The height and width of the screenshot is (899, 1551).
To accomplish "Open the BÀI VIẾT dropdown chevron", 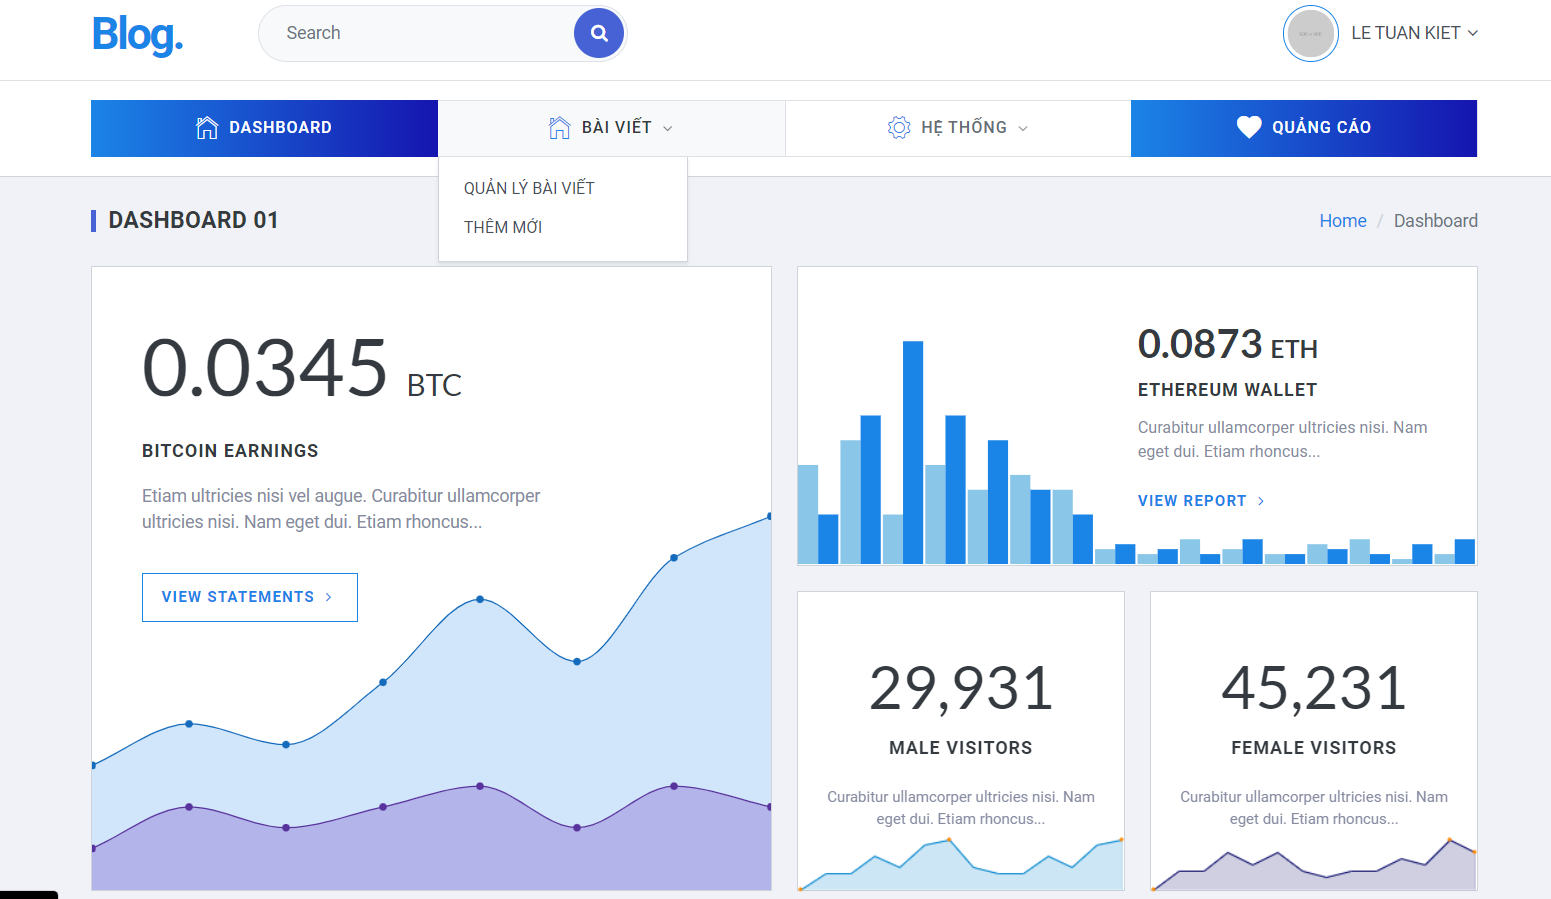I will (668, 128).
